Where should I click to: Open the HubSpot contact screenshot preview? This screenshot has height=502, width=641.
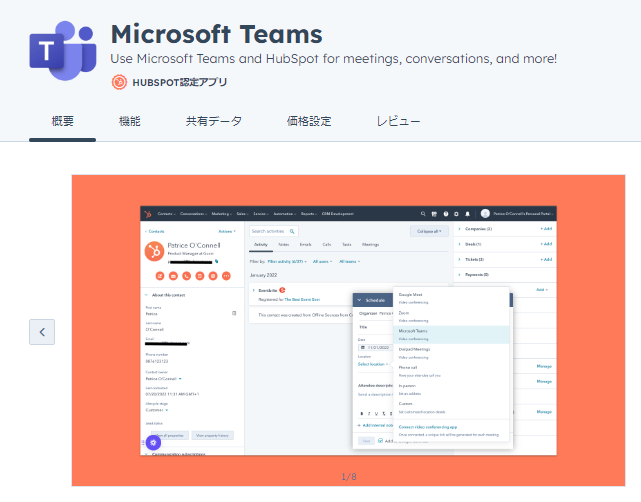click(x=348, y=330)
